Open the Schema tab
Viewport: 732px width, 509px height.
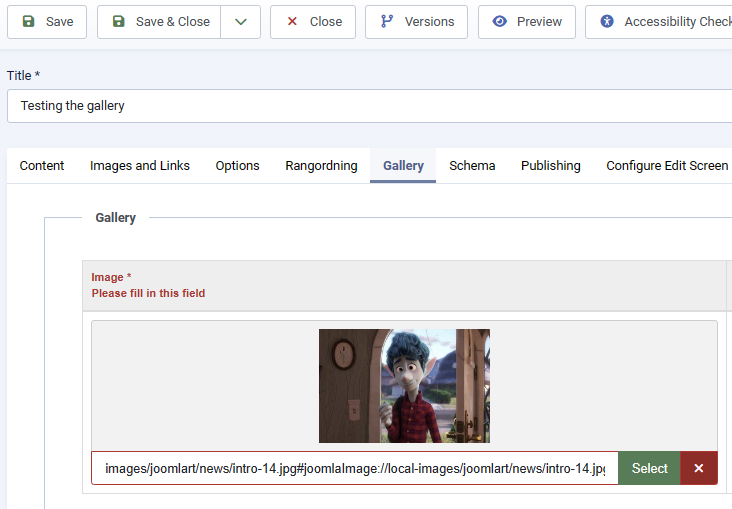[472, 166]
